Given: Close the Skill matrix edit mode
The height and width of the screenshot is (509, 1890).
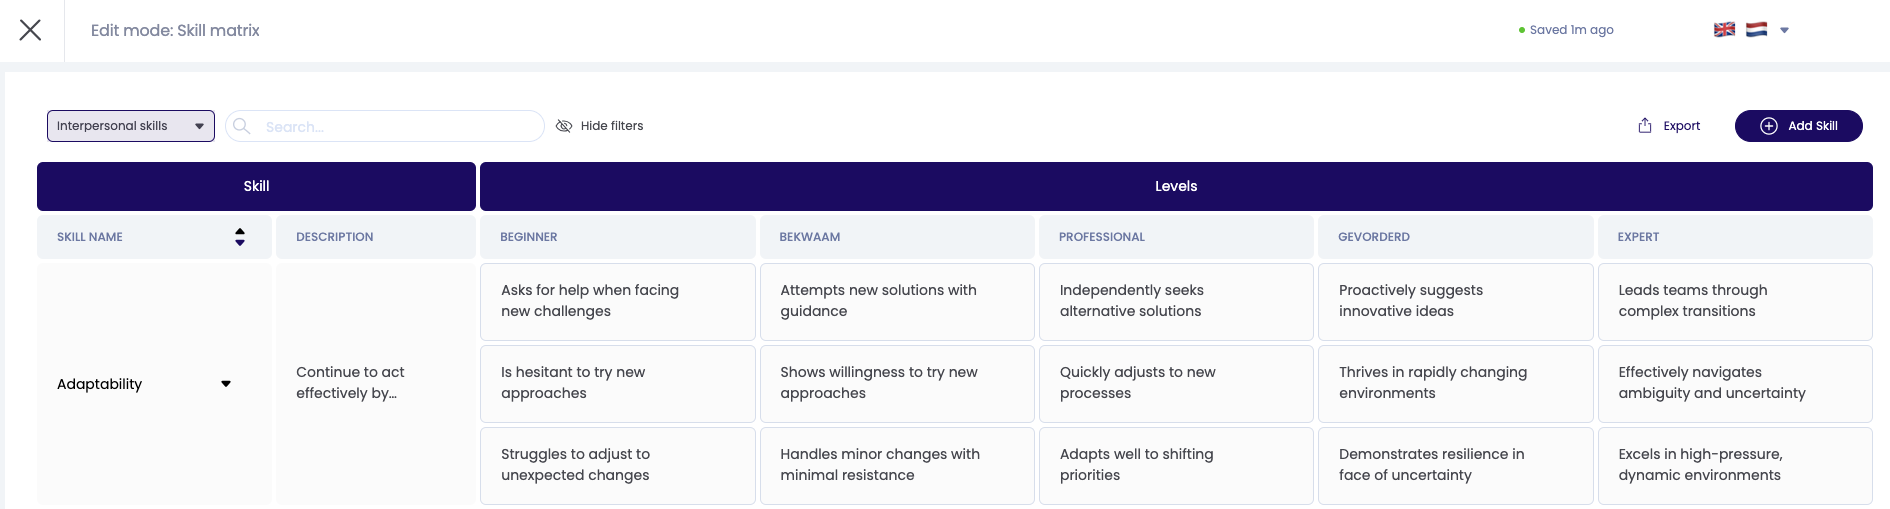Looking at the screenshot, I should (x=31, y=30).
